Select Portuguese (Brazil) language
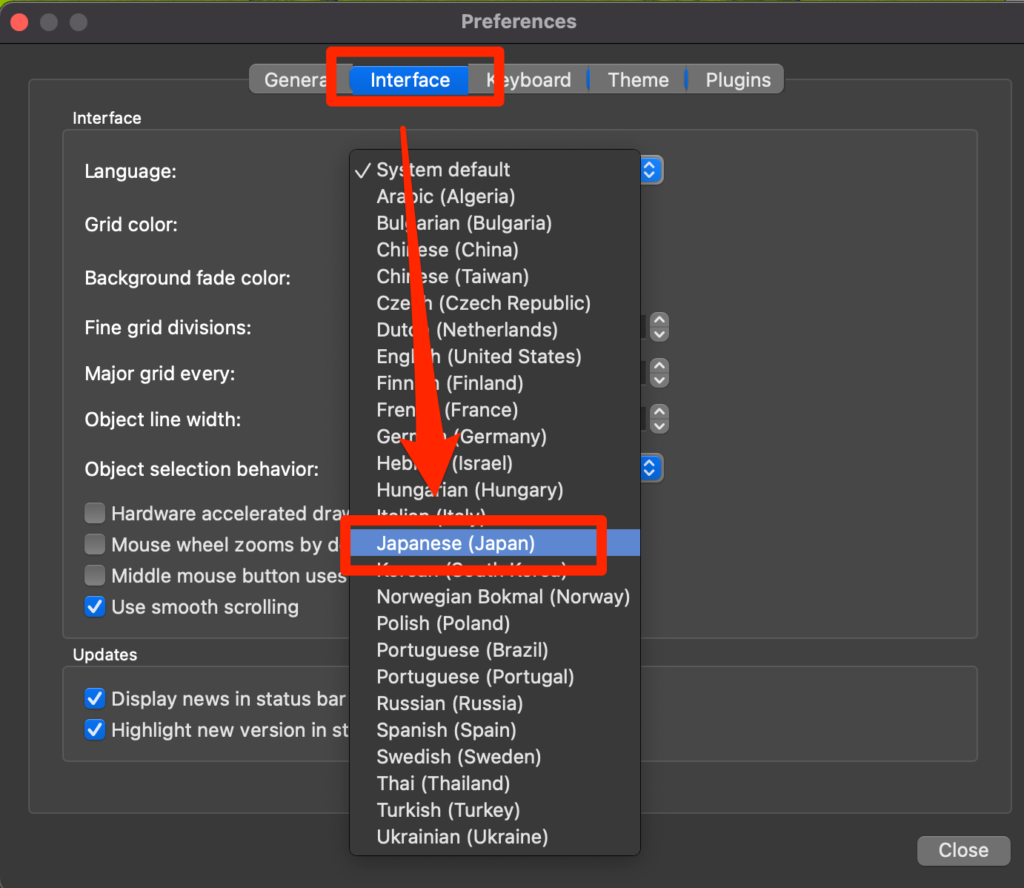Screen dimensions: 1024x888 click(495, 650)
